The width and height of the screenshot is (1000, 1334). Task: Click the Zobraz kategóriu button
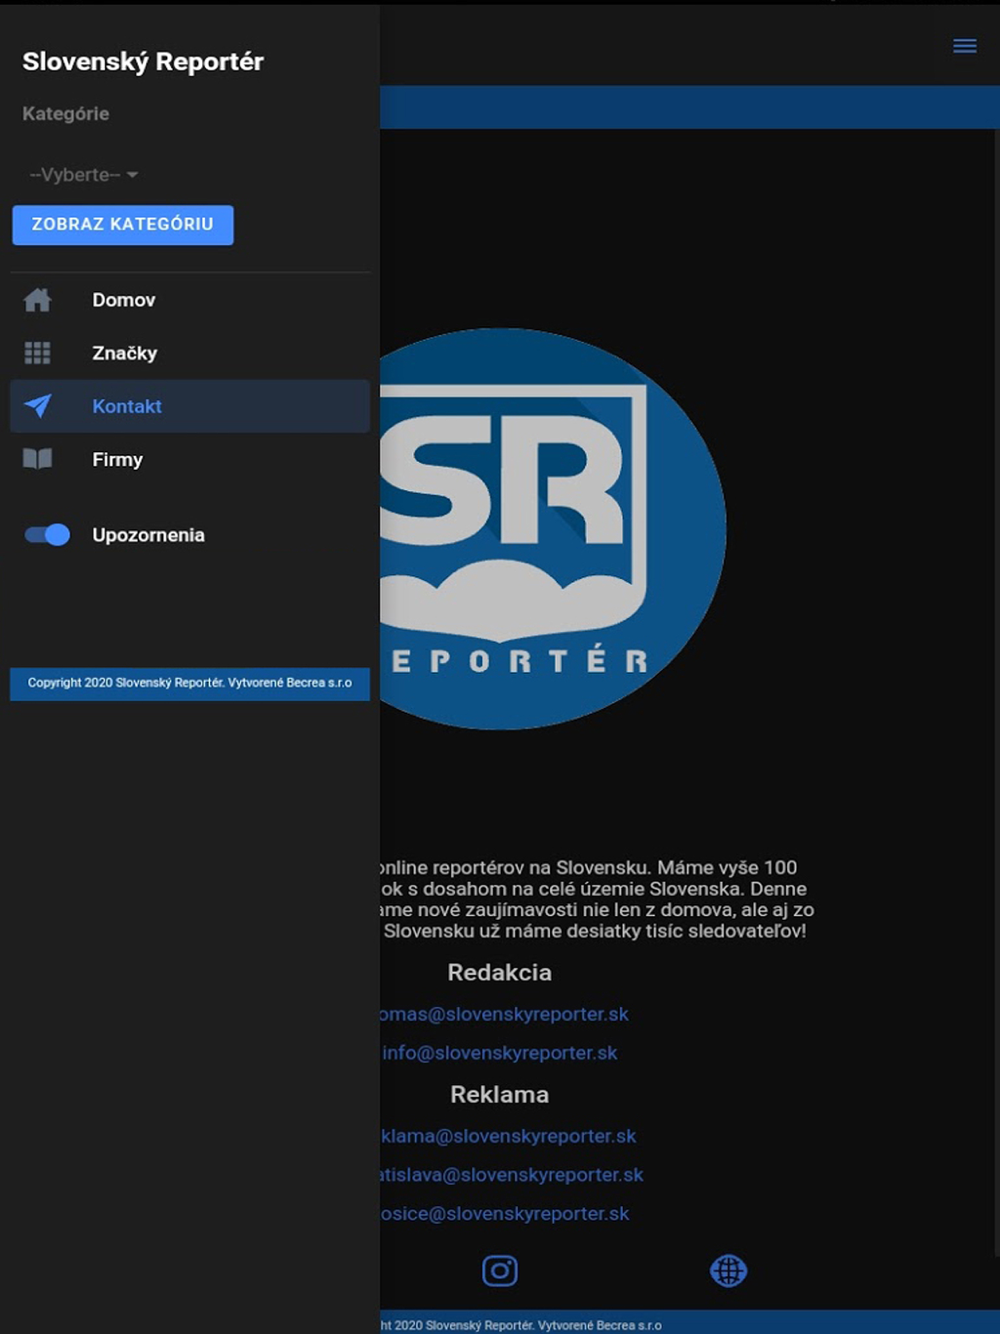pos(123,225)
